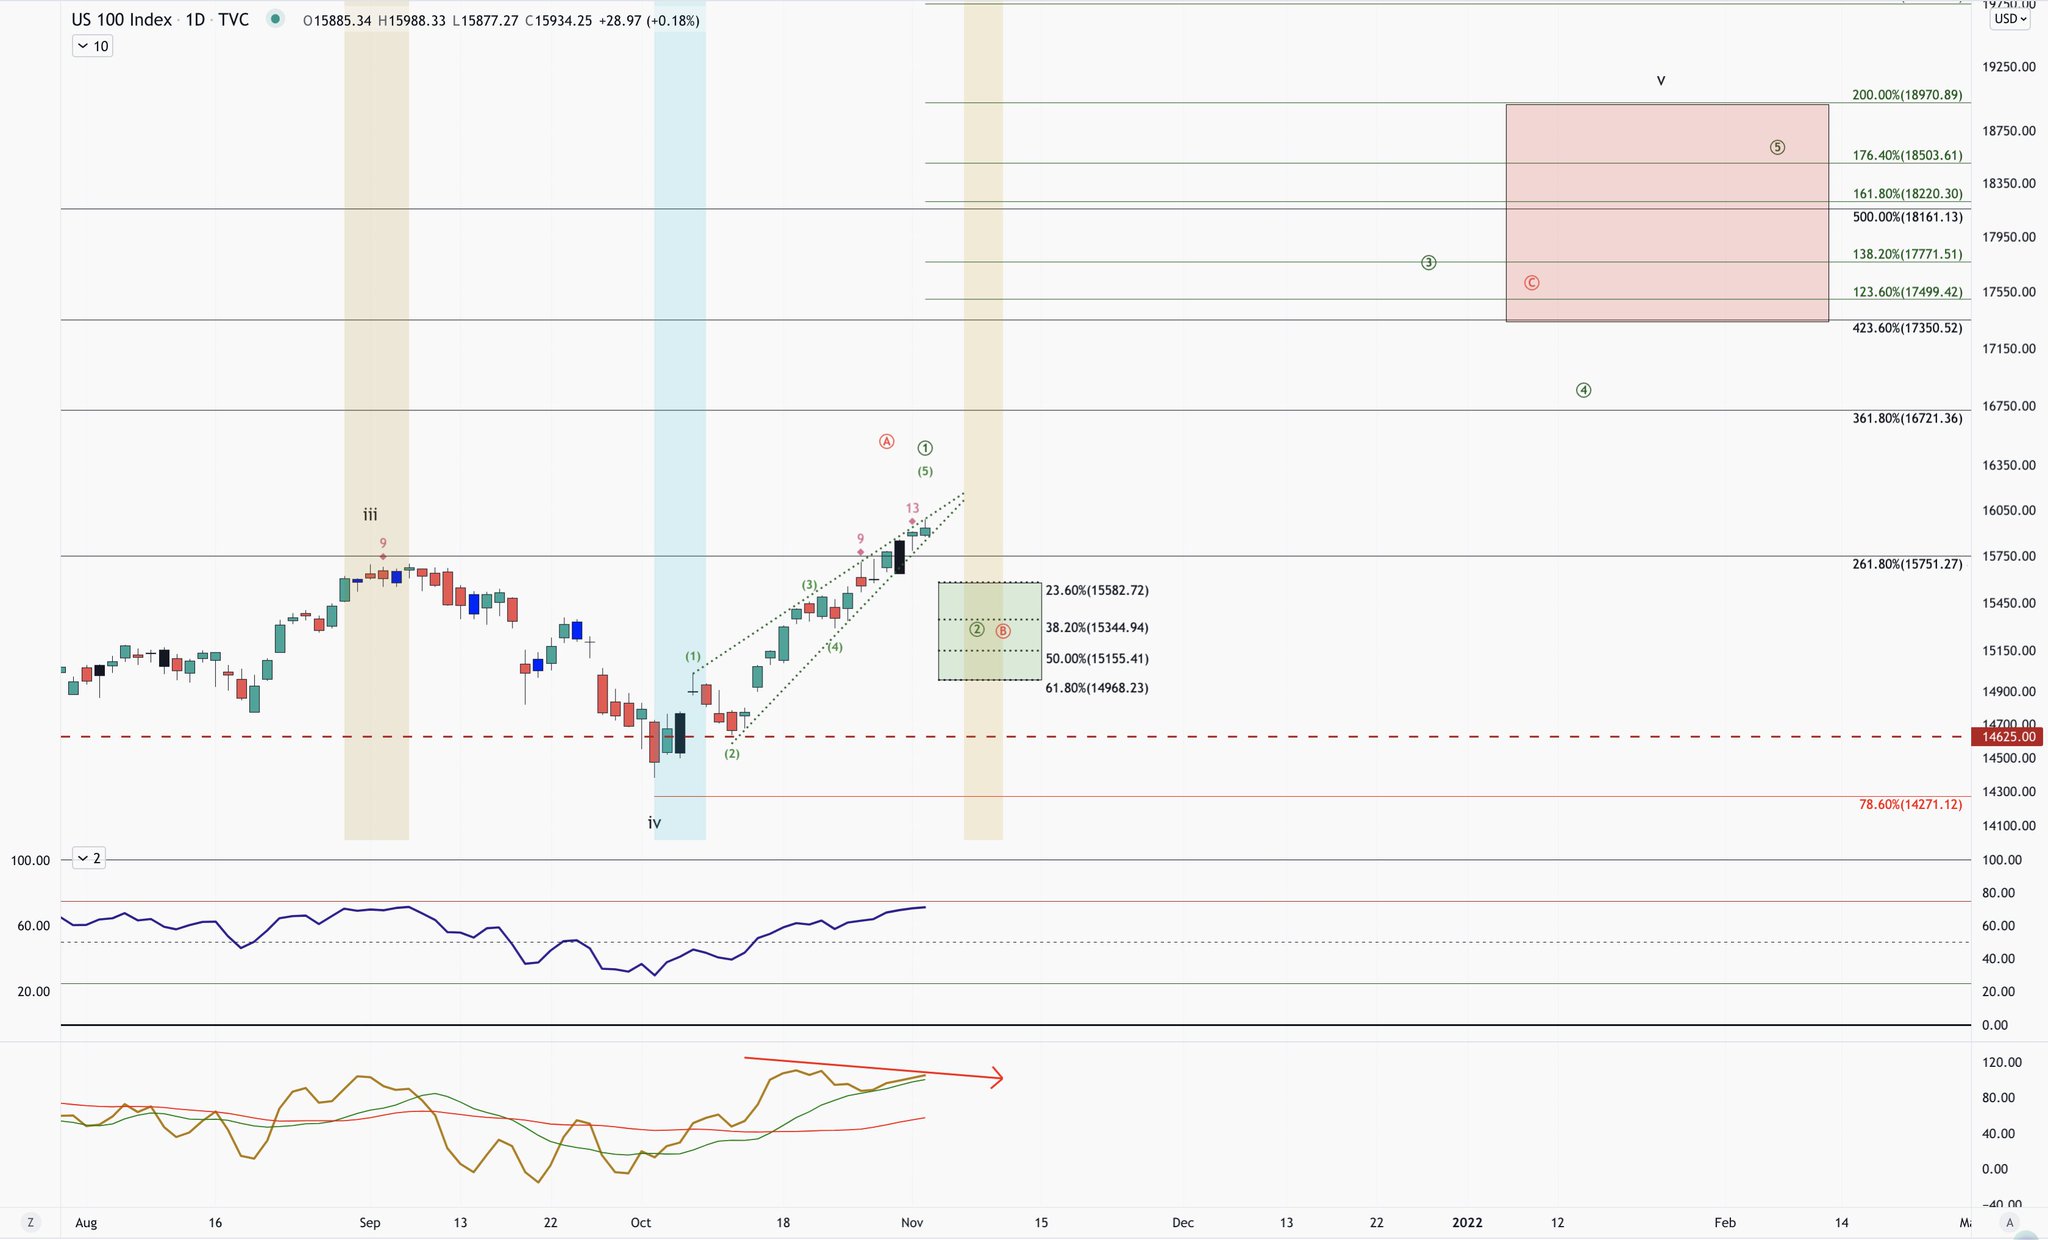The image size is (2048, 1240).
Task: Click the green market status dot
Action: [x=277, y=19]
